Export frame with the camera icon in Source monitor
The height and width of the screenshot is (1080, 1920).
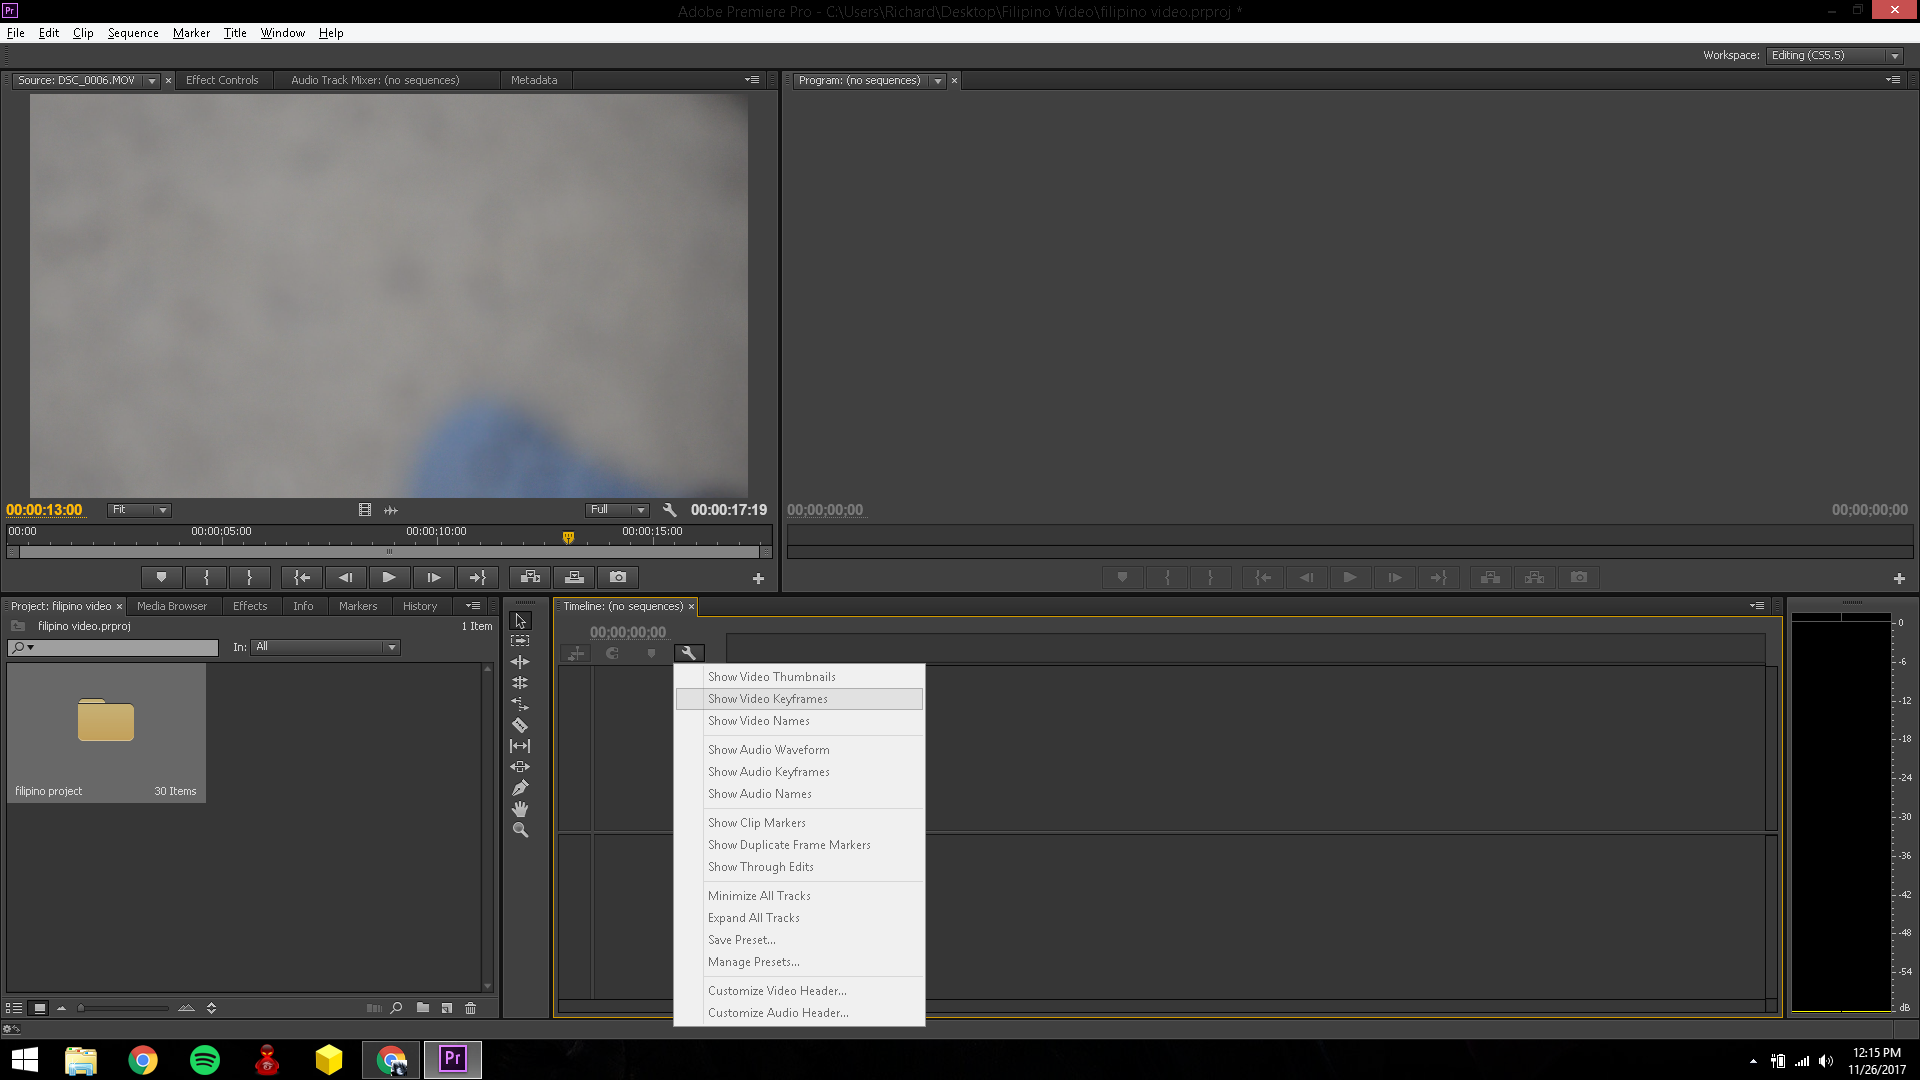click(x=617, y=577)
